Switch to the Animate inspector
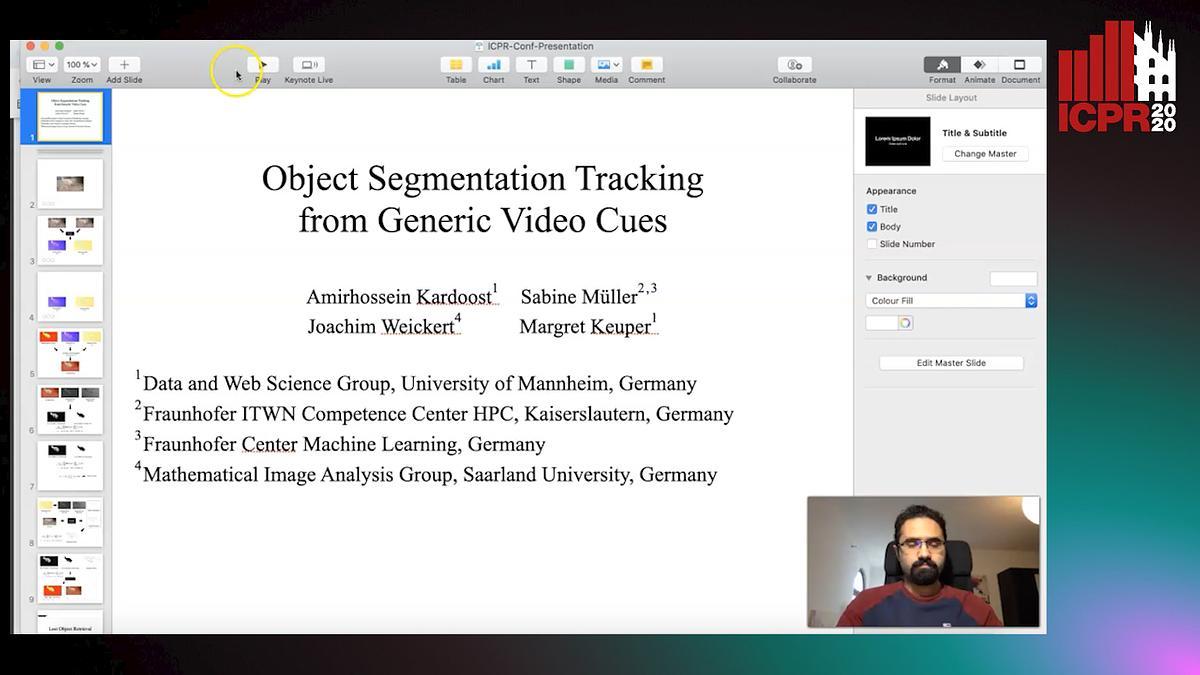 (979, 64)
